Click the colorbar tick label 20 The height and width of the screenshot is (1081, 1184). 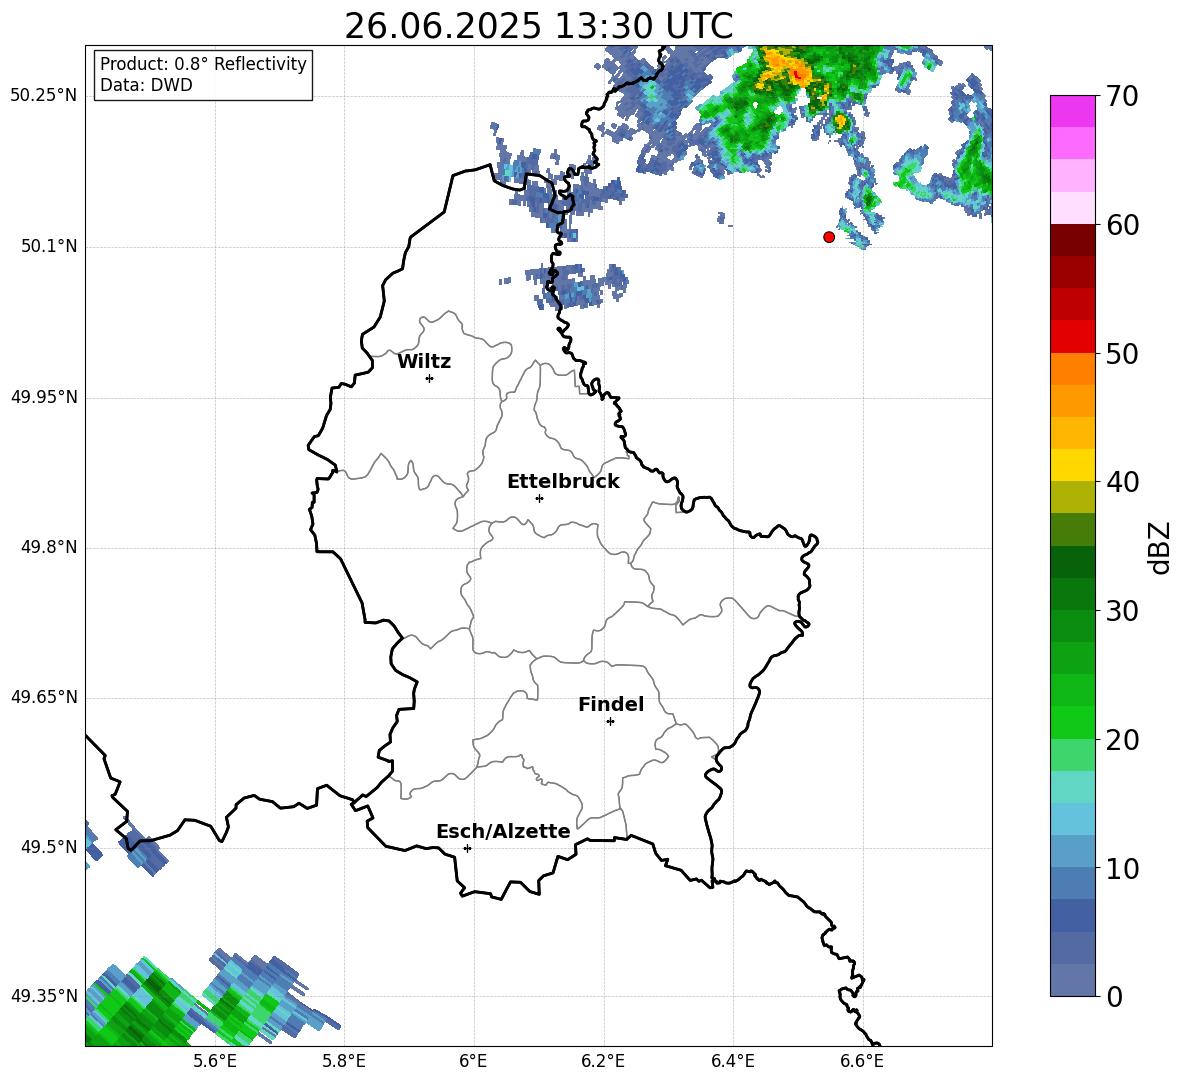(1122, 740)
